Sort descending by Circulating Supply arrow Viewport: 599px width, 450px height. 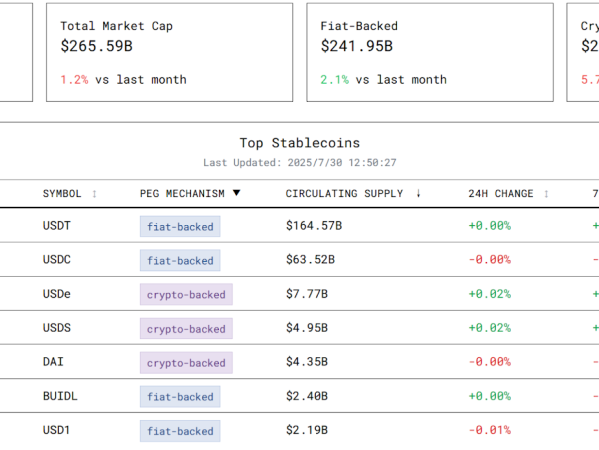pyautogui.click(x=418, y=193)
